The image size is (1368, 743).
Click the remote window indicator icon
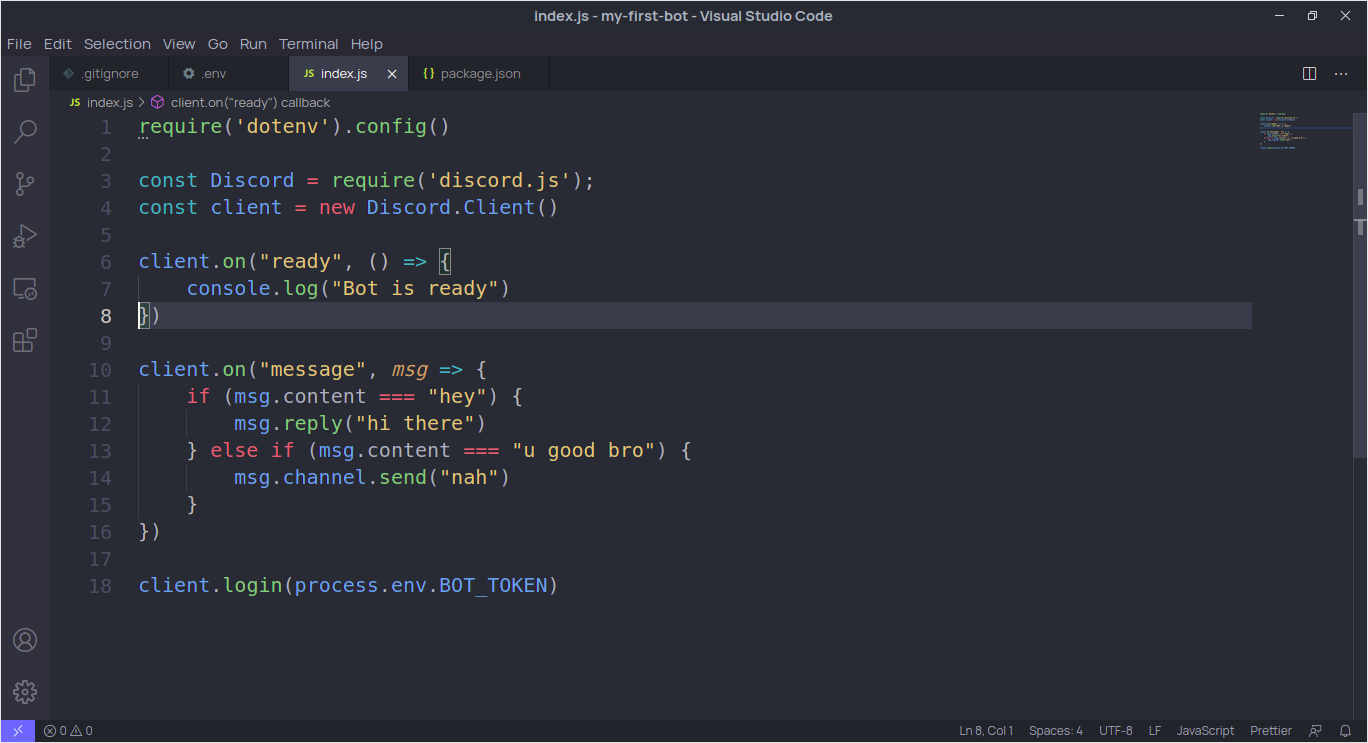pos(18,731)
